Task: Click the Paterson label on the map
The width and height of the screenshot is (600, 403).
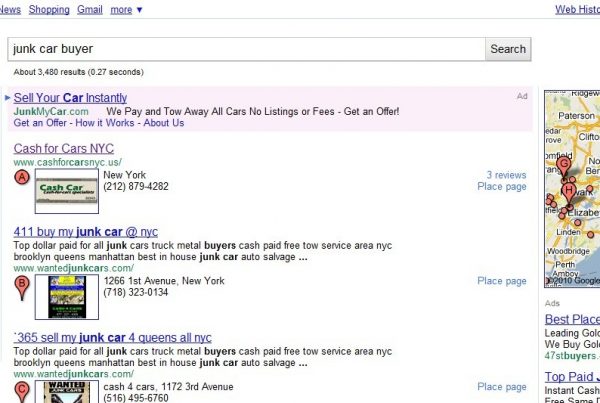Action: [576, 116]
